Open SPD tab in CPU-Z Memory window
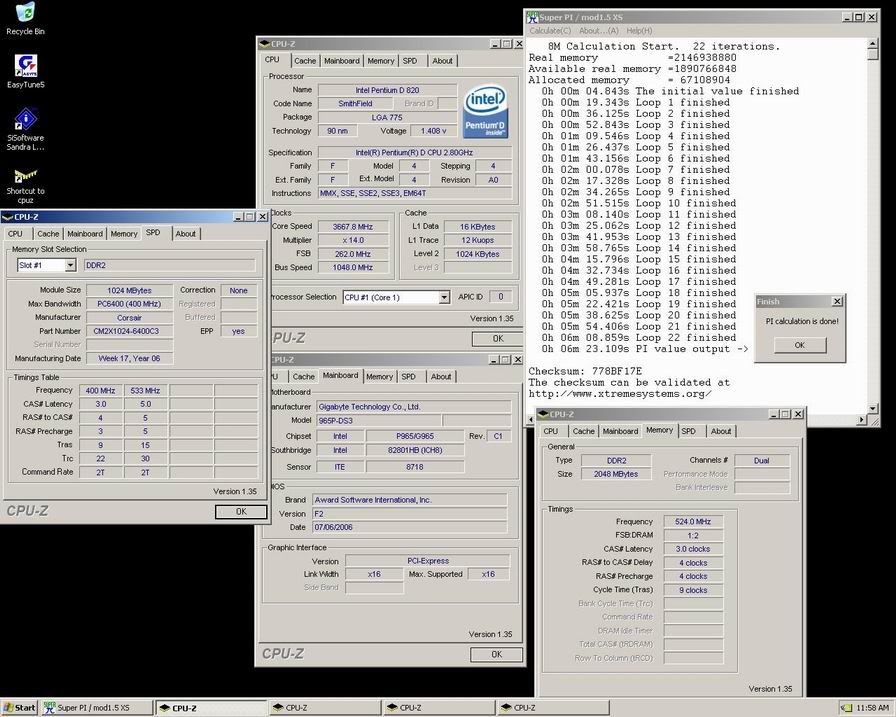This screenshot has width=896, height=717. click(689, 431)
